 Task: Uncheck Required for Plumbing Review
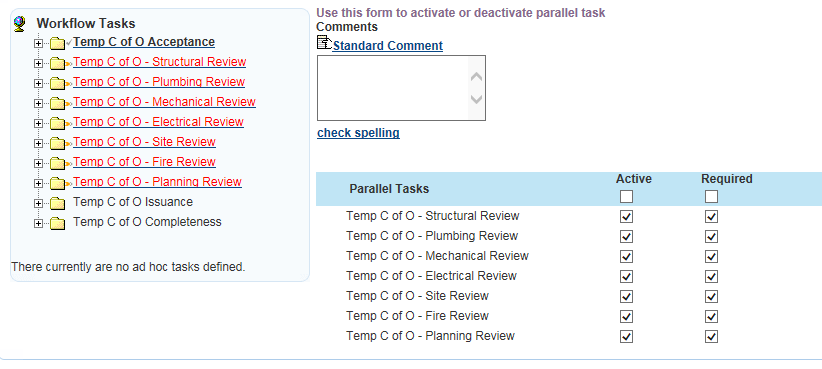pos(711,237)
